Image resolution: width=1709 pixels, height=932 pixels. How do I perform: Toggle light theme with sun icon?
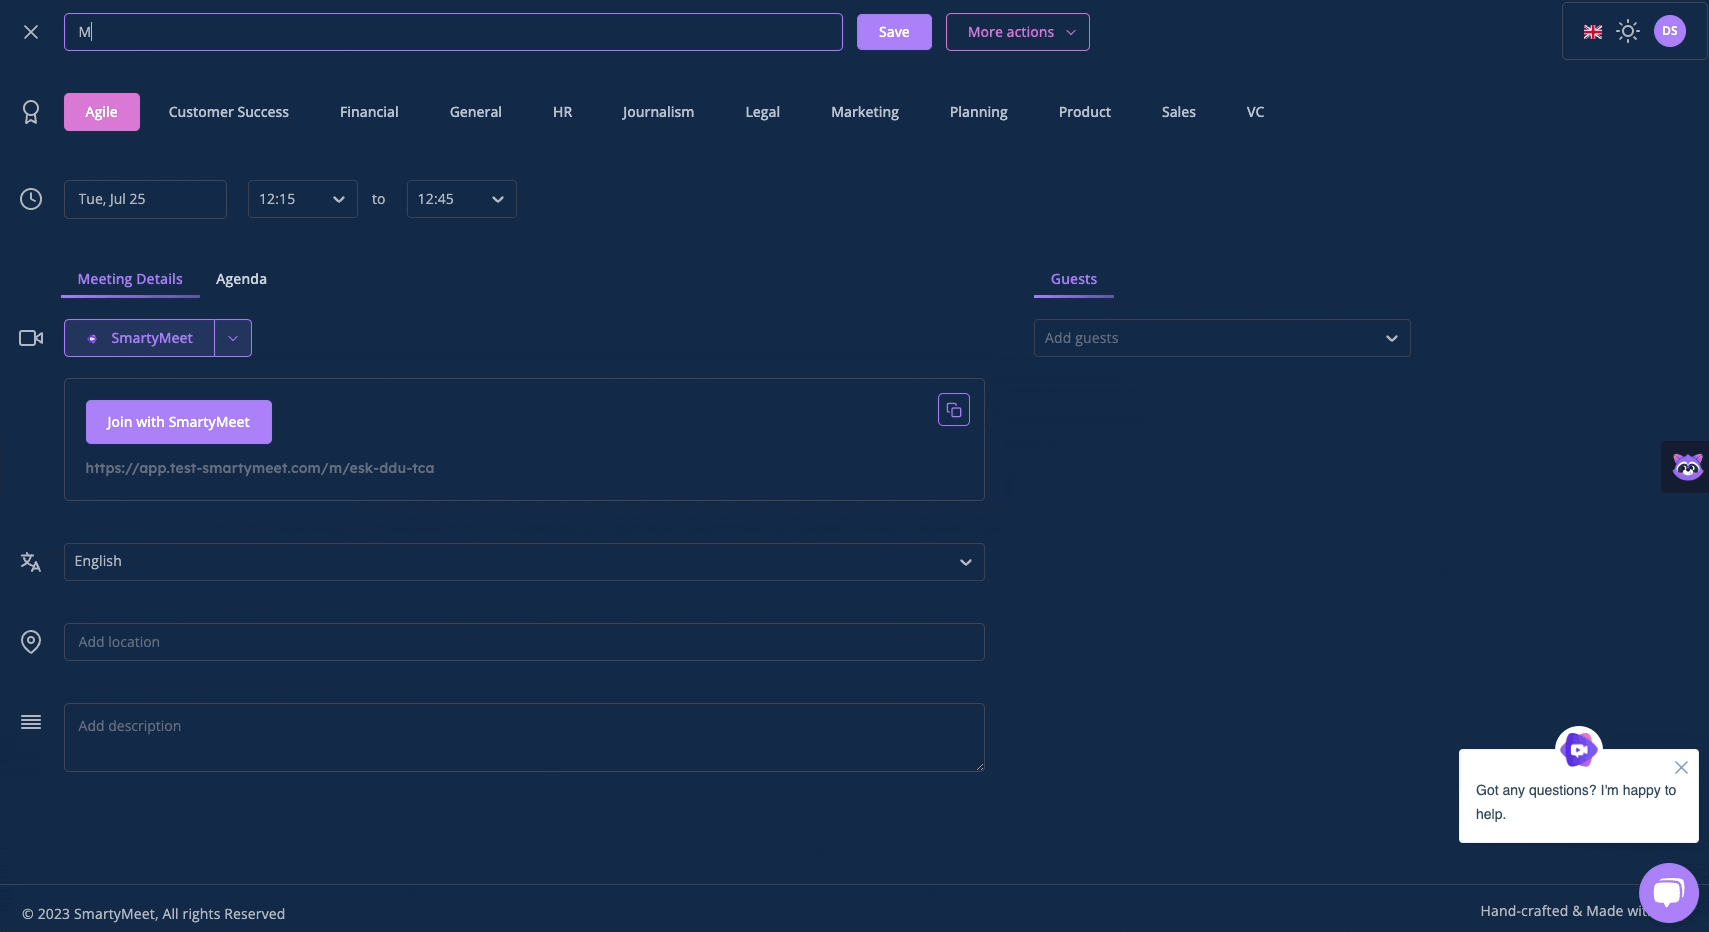(1628, 32)
